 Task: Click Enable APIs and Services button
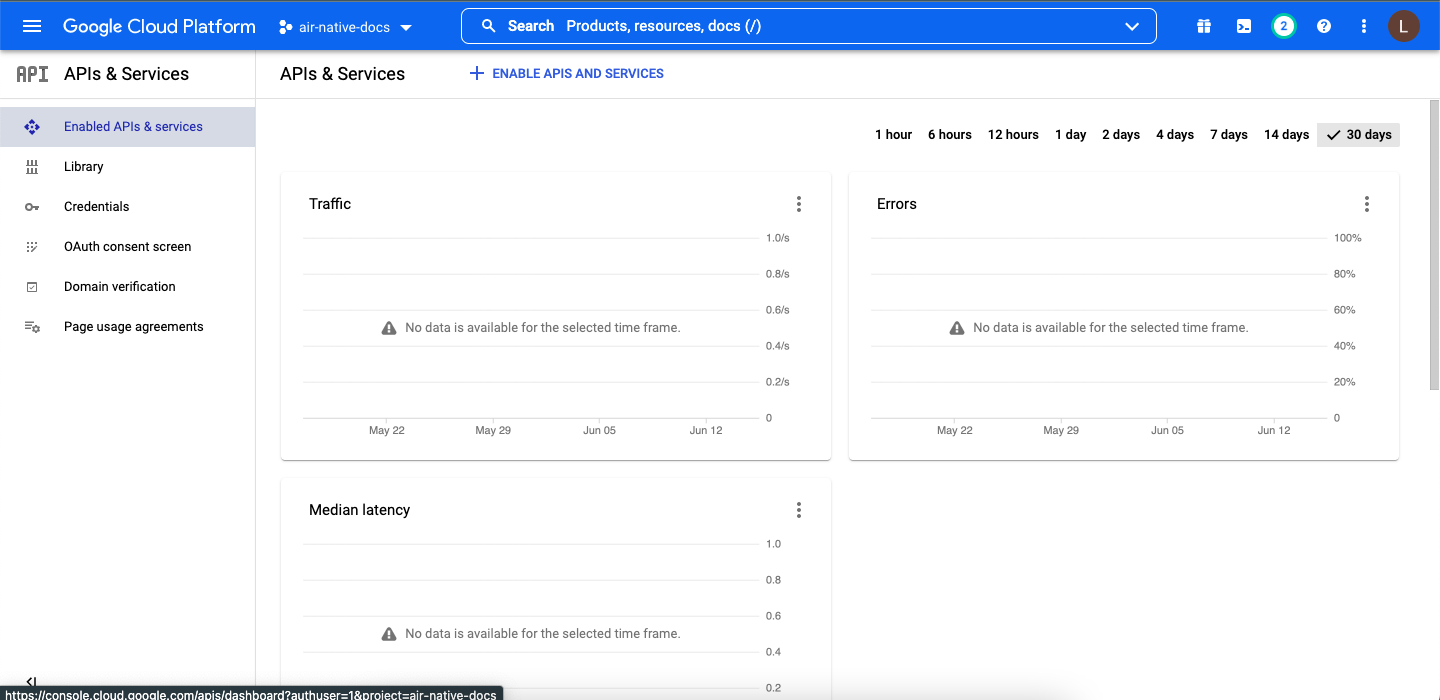(x=566, y=73)
